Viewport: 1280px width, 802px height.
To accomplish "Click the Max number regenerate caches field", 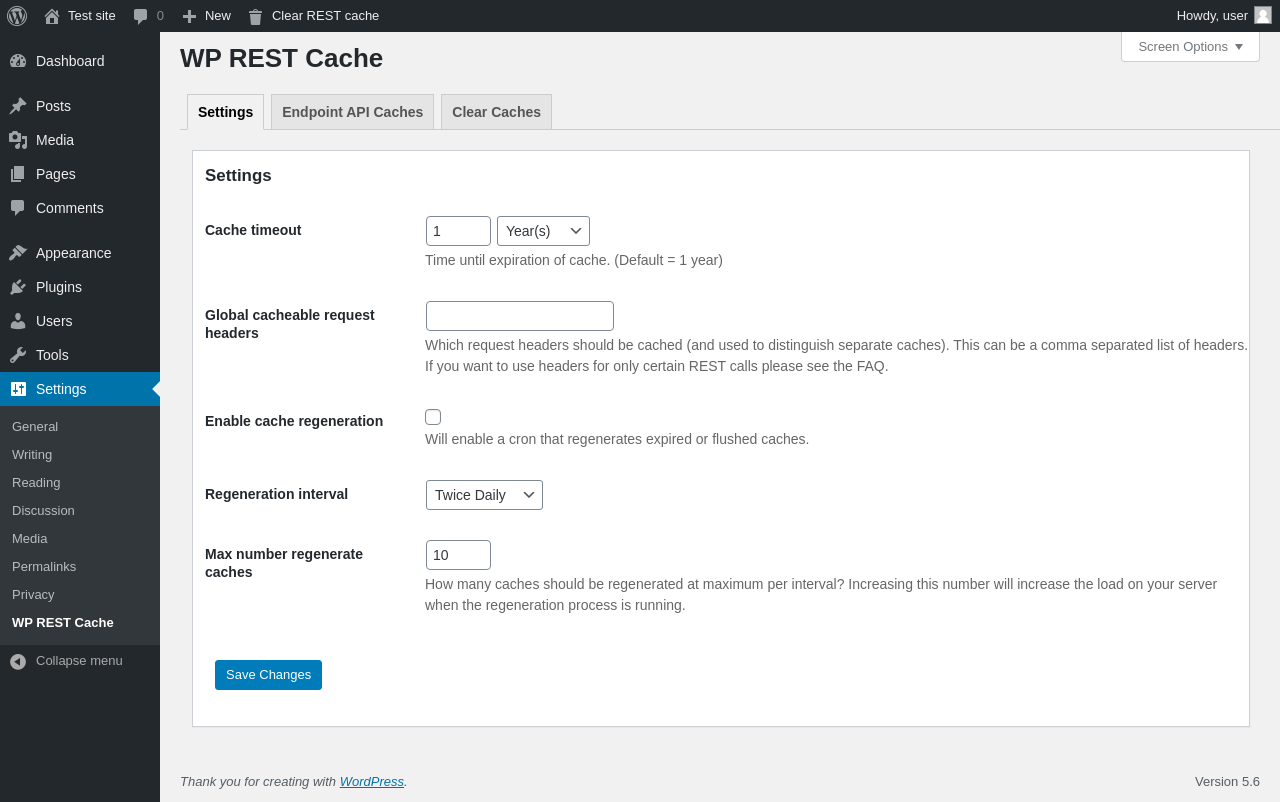I will coord(458,555).
